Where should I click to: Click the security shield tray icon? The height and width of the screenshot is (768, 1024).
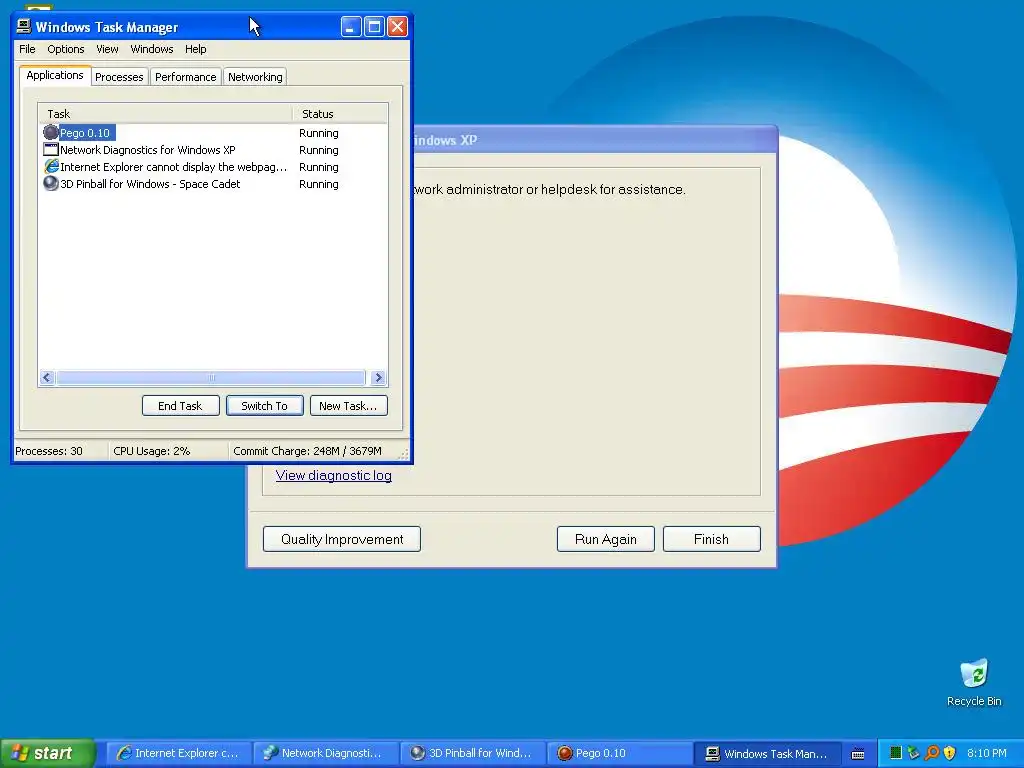[x=950, y=753]
